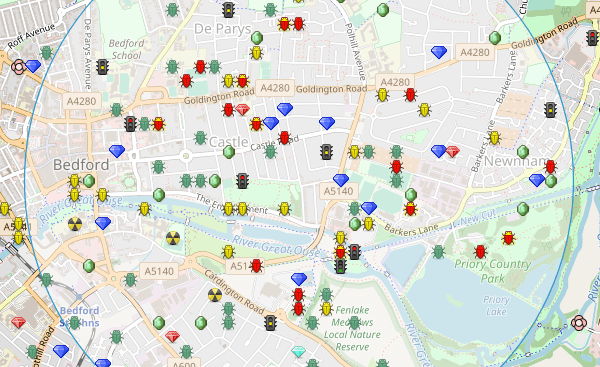Select the blue diamond left of upper-right A4280
This screenshot has width=600, height=367.
click(x=439, y=52)
